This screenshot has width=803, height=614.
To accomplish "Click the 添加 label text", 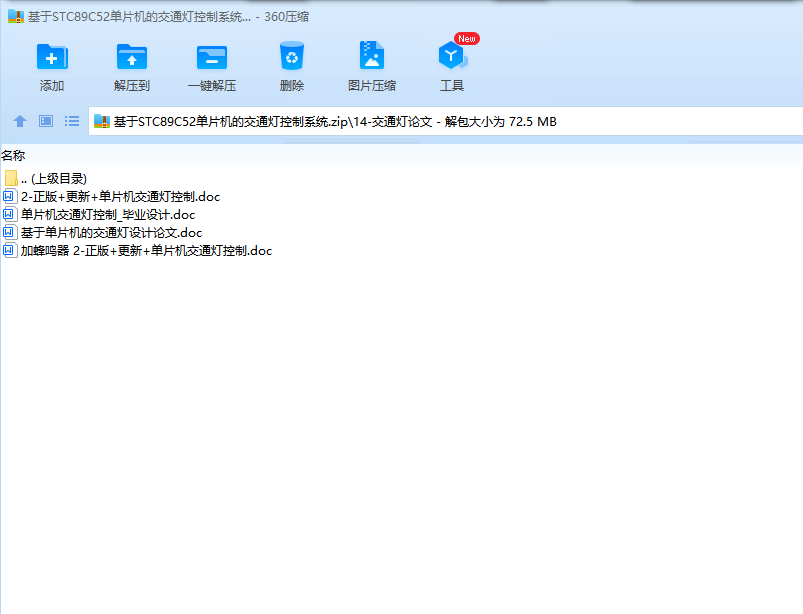I will tap(52, 86).
